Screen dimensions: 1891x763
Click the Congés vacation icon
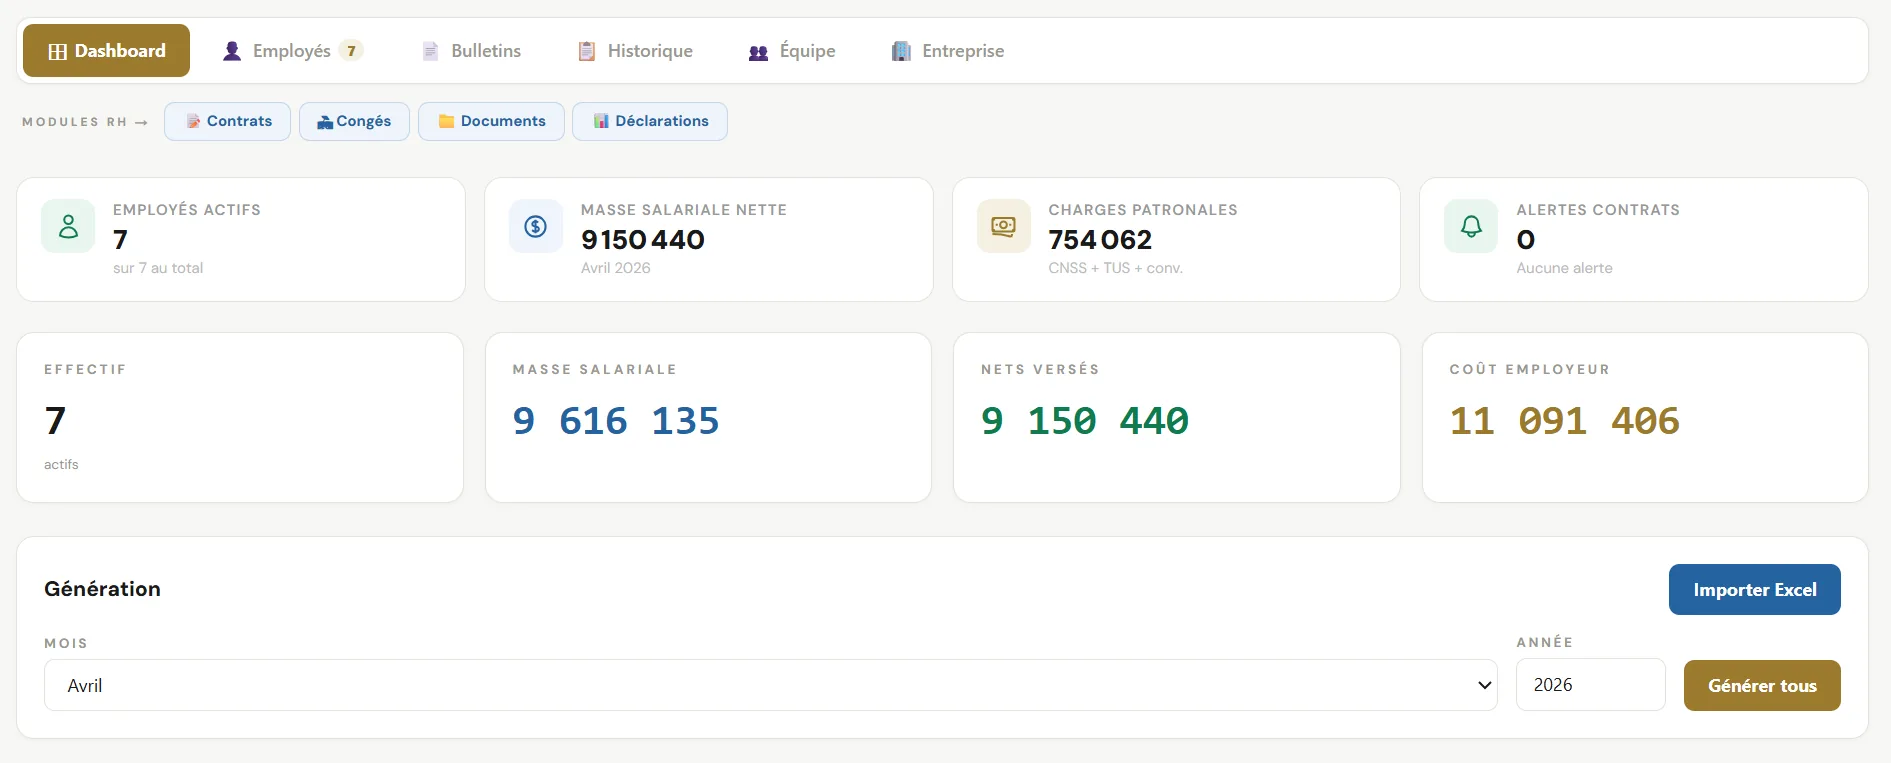tap(325, 122)
